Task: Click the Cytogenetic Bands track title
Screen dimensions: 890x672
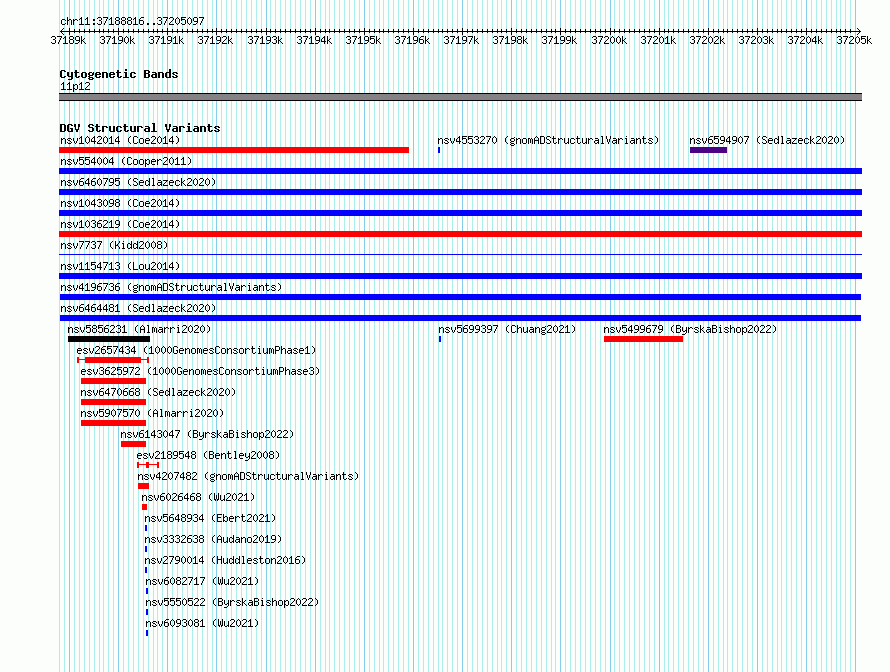Action: [119, 74]
